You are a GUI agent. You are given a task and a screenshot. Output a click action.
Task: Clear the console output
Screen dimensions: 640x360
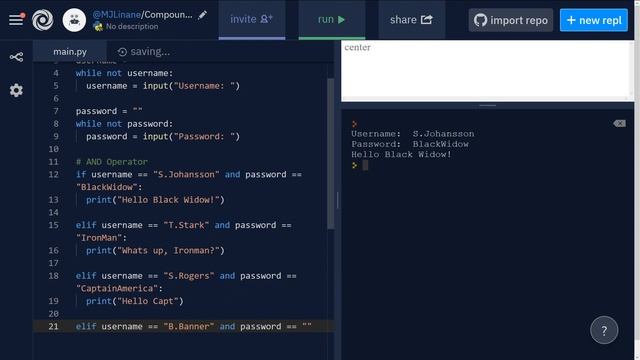(619, 123)
